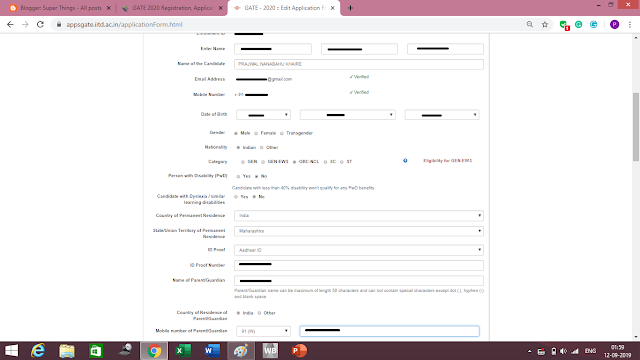Click the blue circular extension icon
640x360 pixels.
[593, 24]
